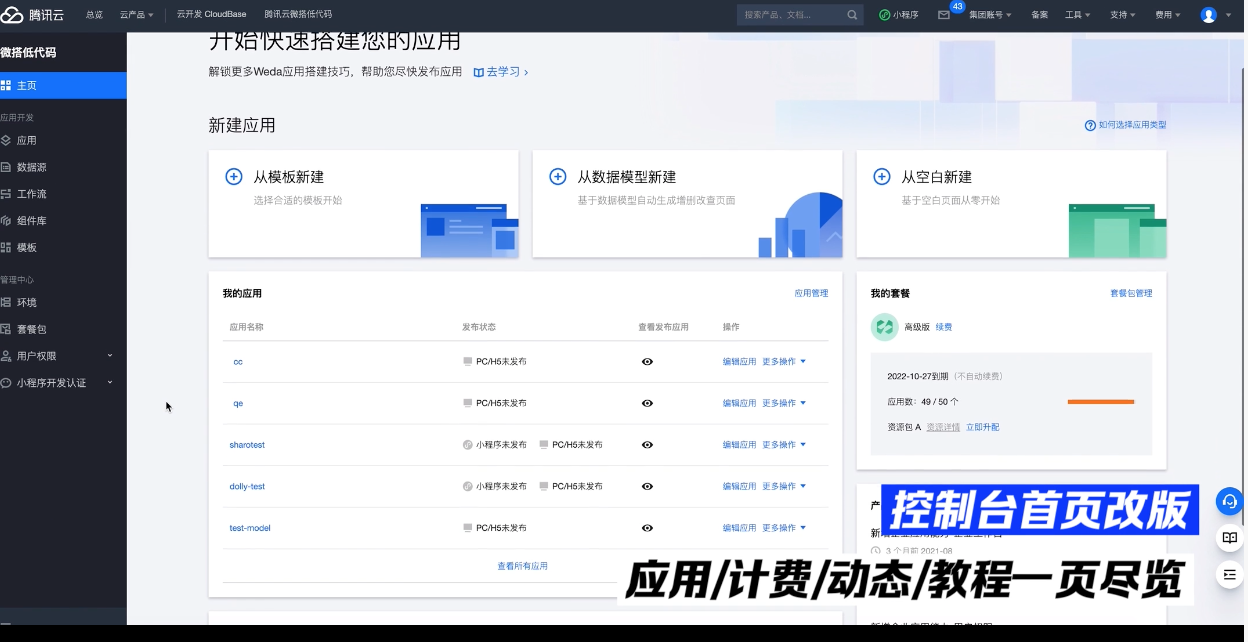Open the customer service headset button

point(1230,501)
